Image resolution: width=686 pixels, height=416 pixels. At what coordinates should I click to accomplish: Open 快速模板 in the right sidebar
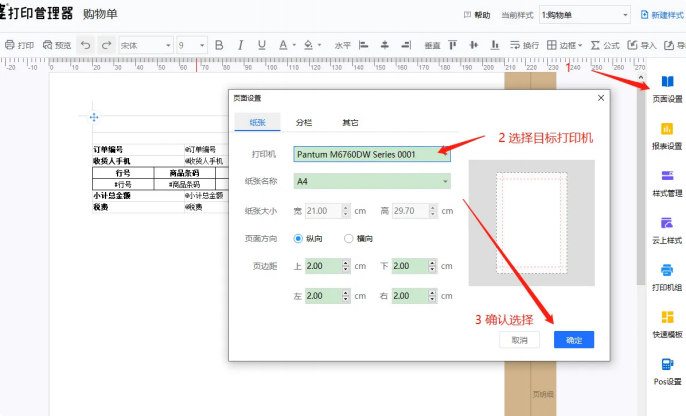[x=667, y=323]
